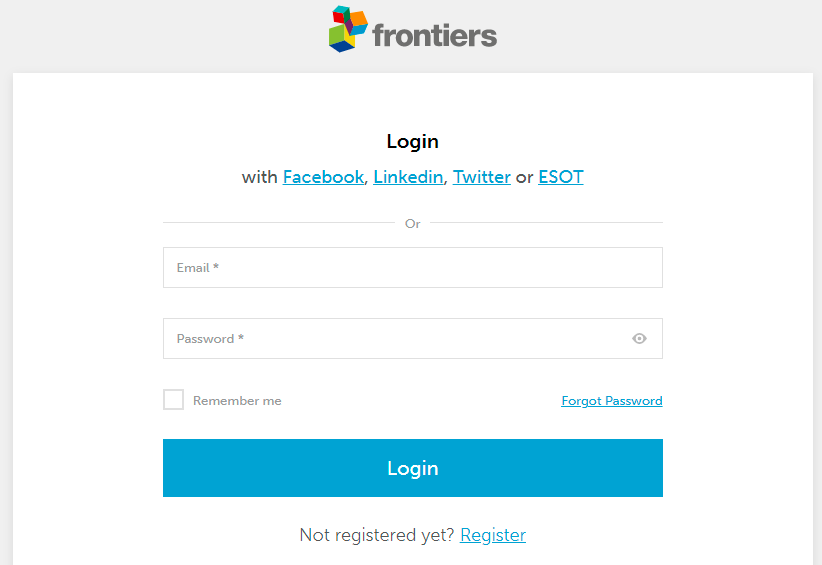Click the 'Not registered yet?' text

tap(377, 535)
